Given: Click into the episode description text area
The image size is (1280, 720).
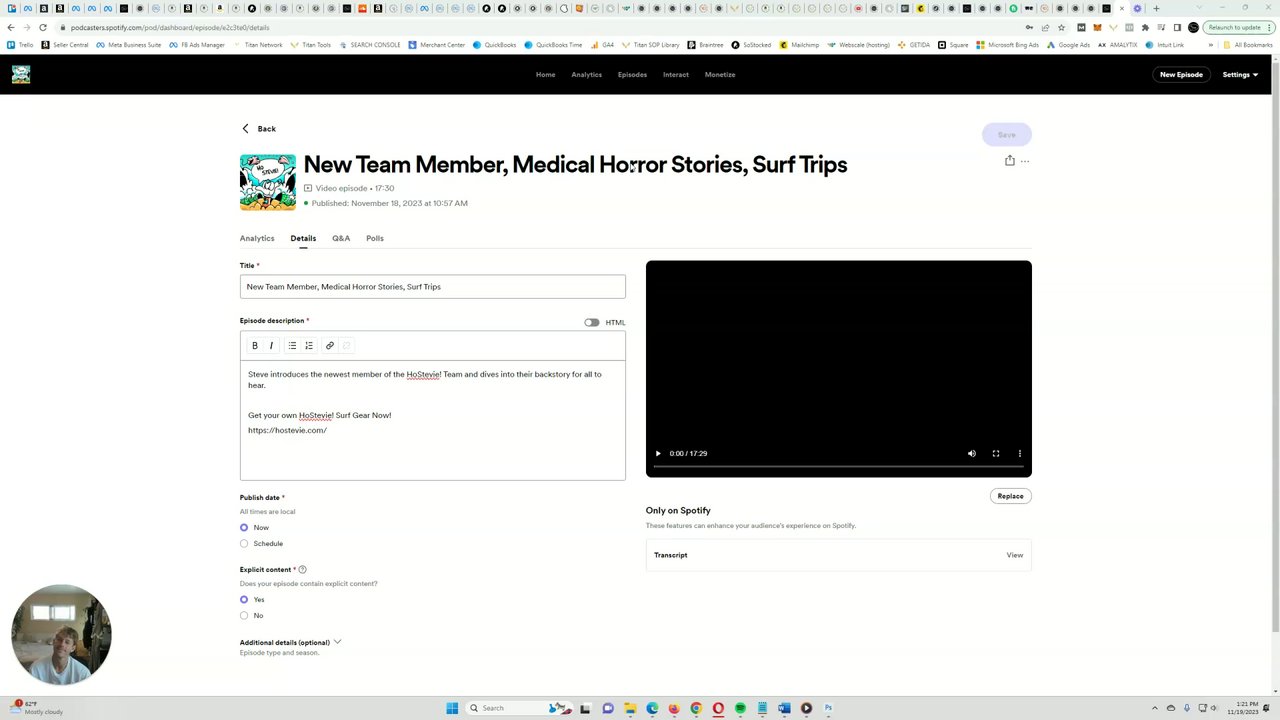Looking at the screenshot, I should coord(433,420).
